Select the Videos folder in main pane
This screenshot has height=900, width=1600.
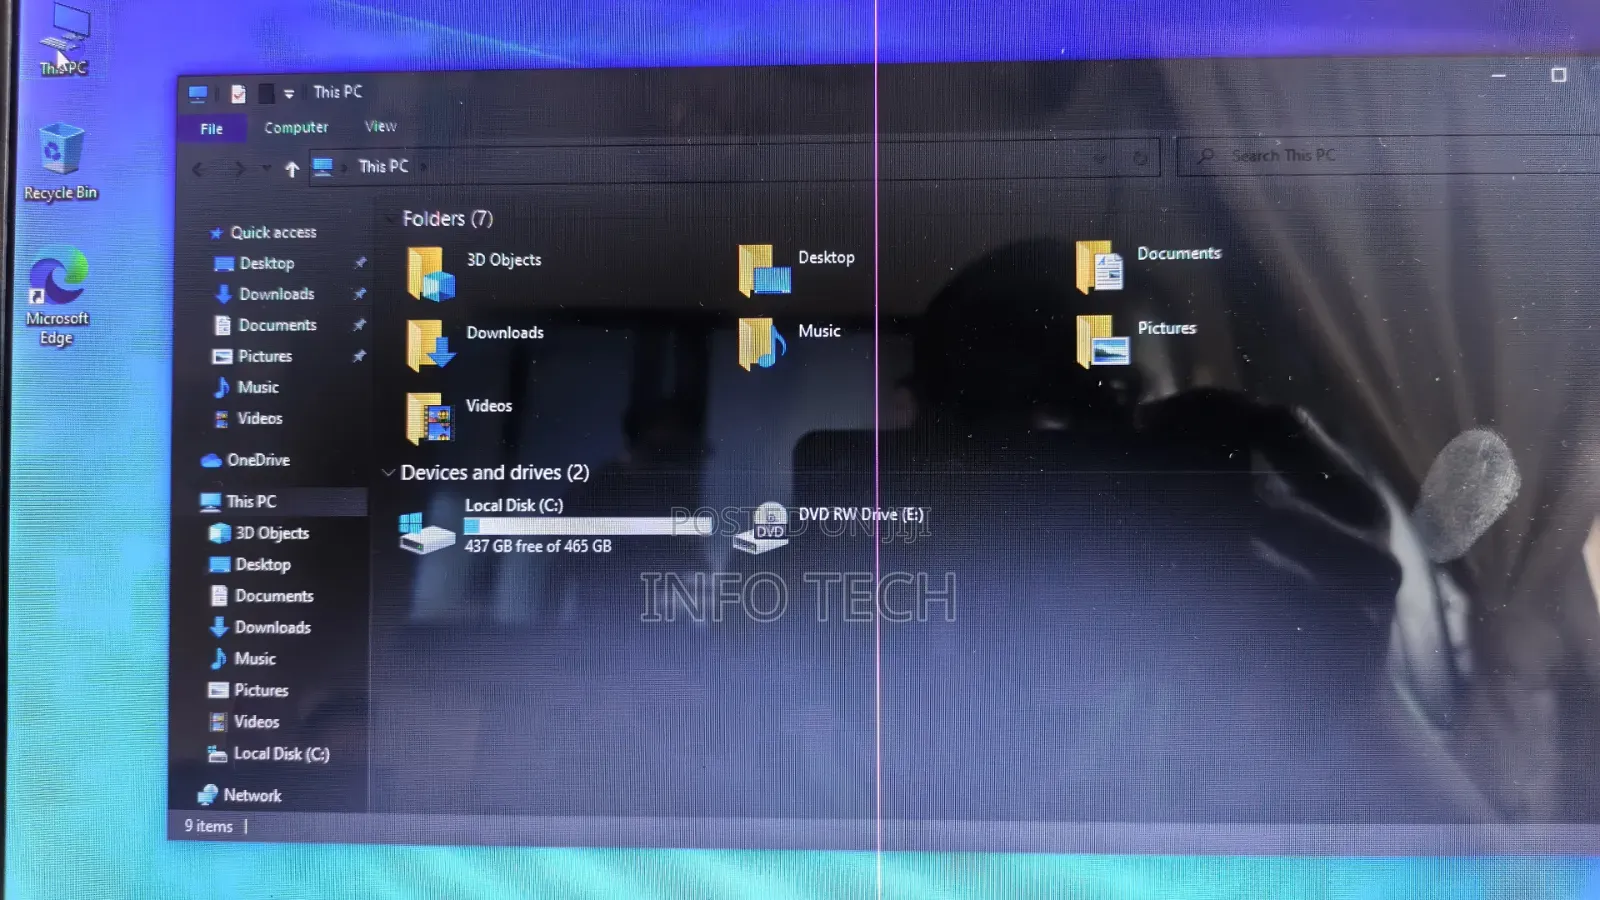point(431,418)
